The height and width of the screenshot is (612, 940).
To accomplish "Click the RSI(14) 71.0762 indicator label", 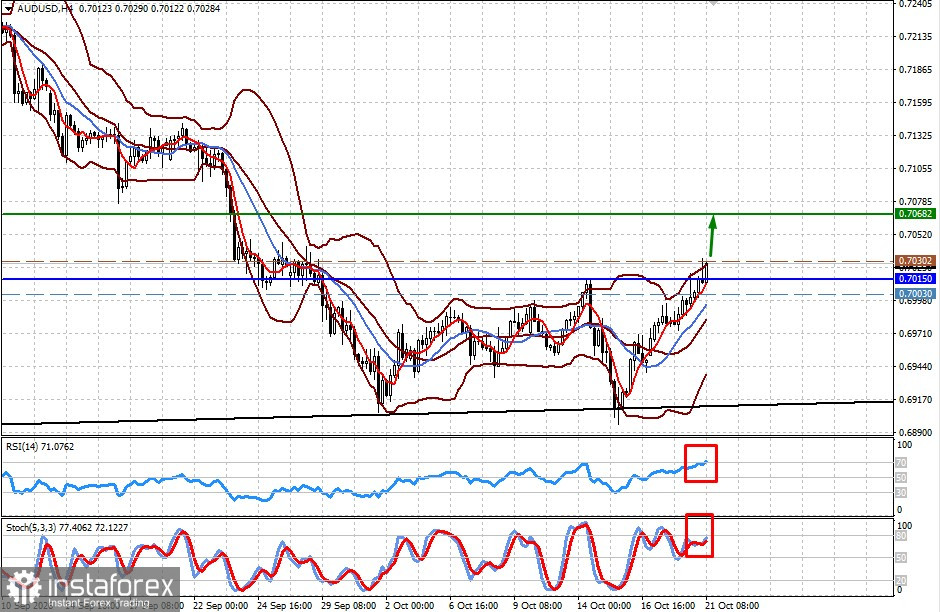I will pos(40,447).
